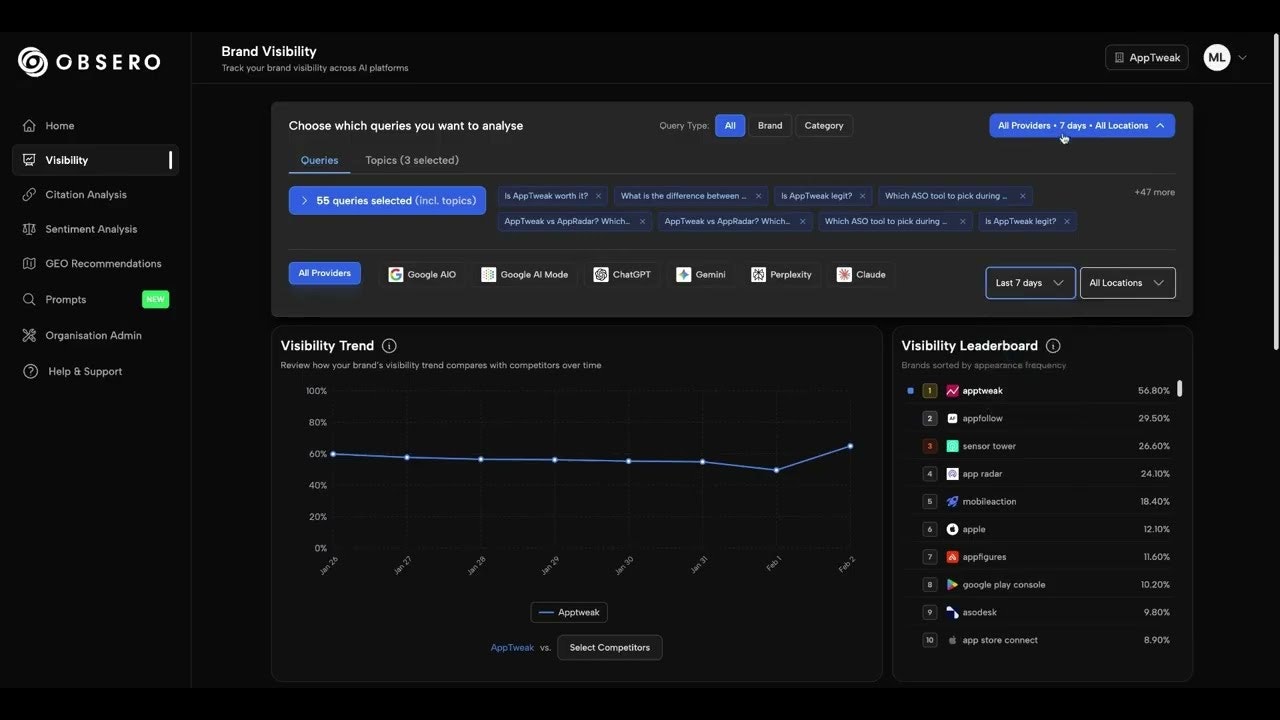The image size is (1280, 720).
Task: Click the Visibility sidebar icon
Action: (29, 160)
